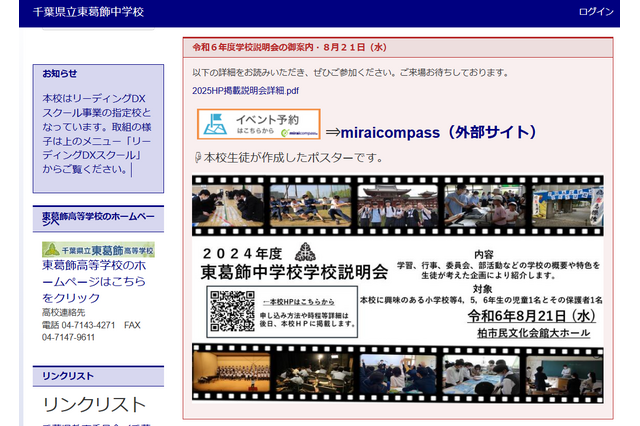The image size is (640, 426).
Task: Open 2025HP掲載説明会詳細.pdf file link
Action: coord(245,91)
